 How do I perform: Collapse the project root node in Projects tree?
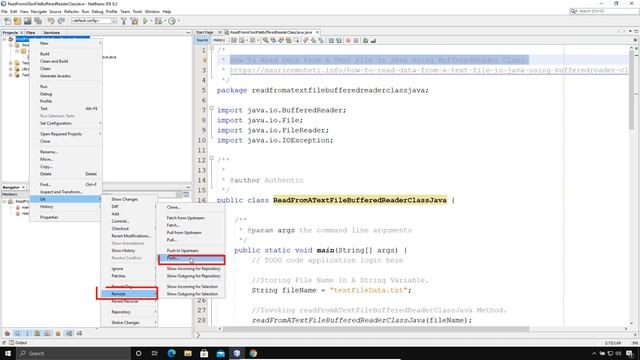click(x=4, y=39)
